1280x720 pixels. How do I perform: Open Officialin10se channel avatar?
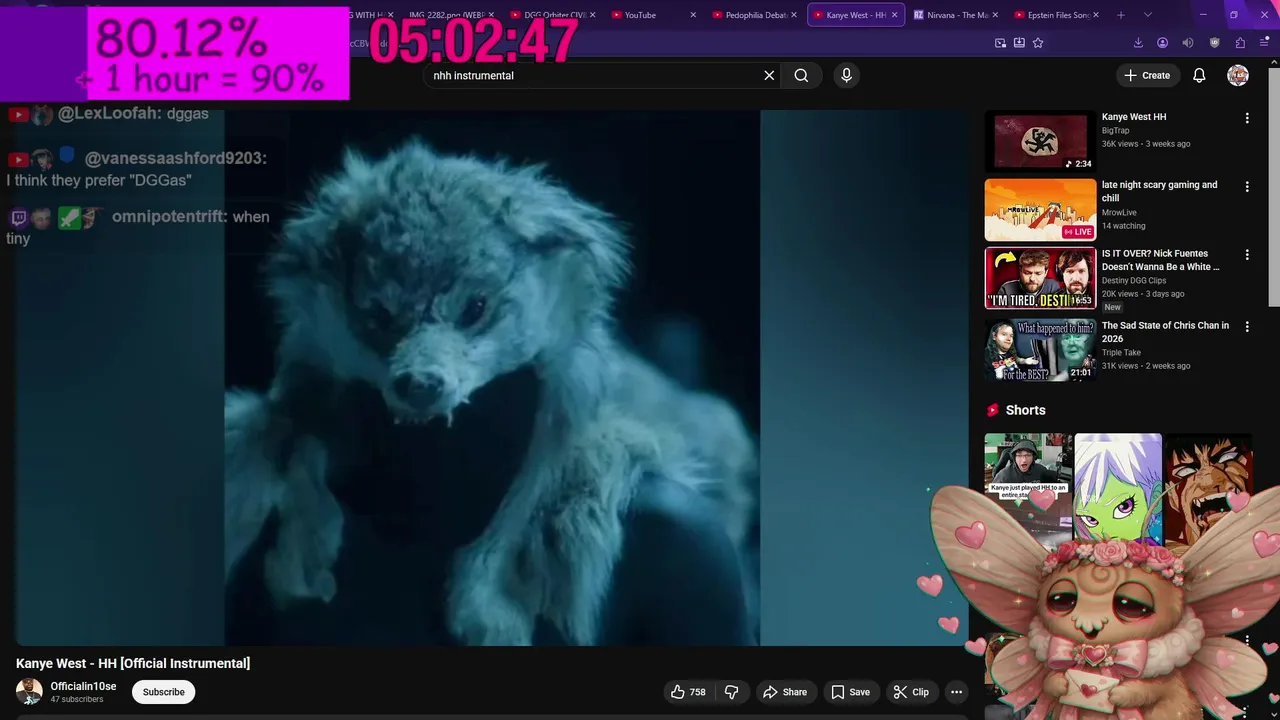[29, 692]
